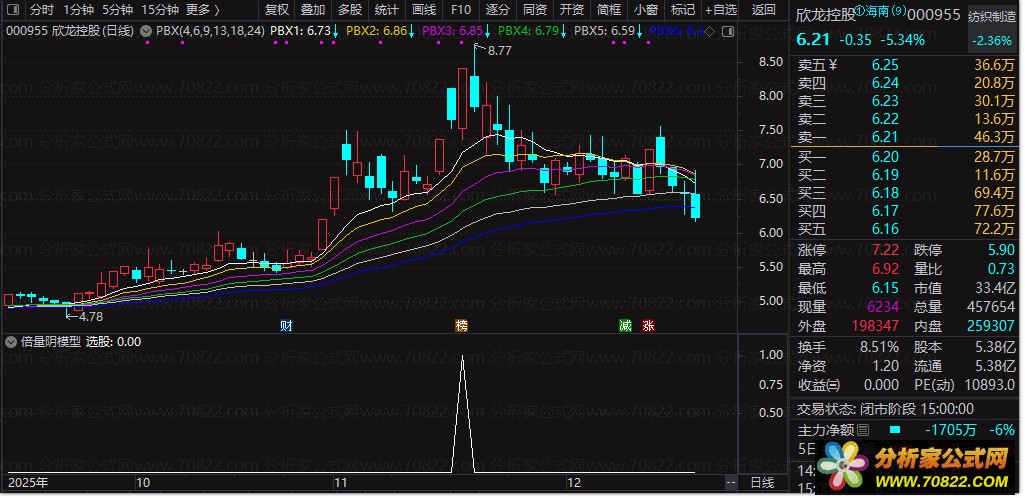Open the 主力净额 details list icon
The height and width of the screenshot is (498, 1025).
pos(864,430)
